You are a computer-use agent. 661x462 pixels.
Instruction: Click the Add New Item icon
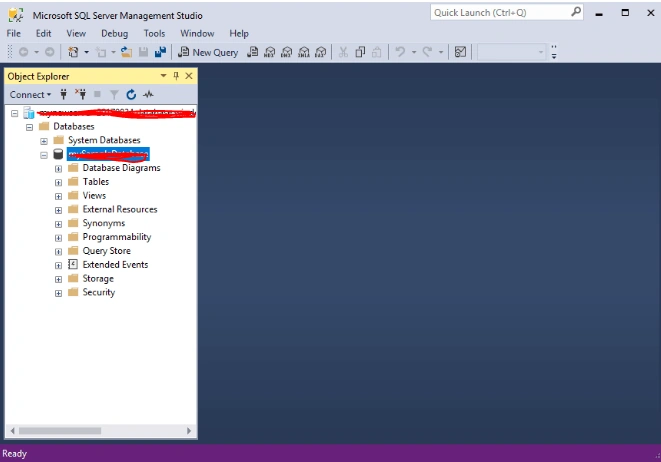(x=101, y=52)
